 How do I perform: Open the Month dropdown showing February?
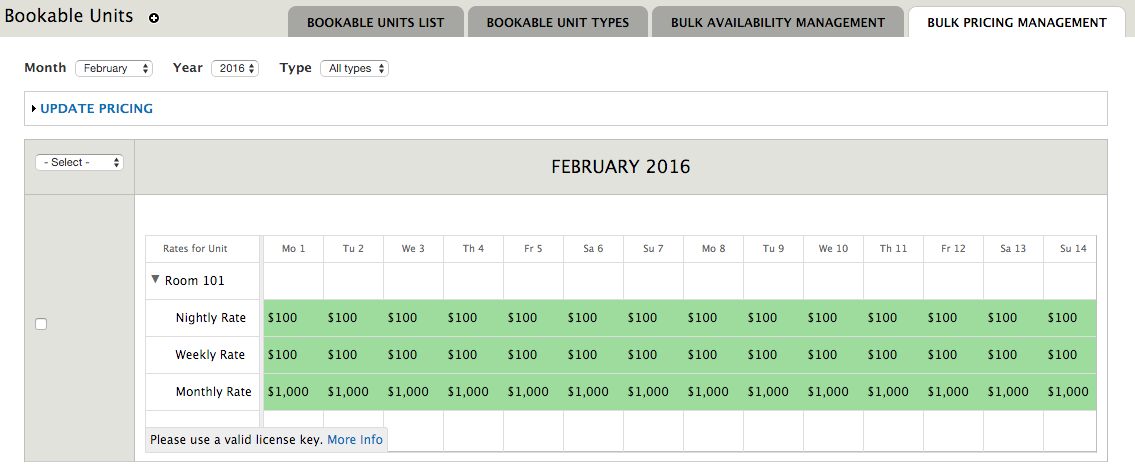pyautogui.click(x=114, y=68)
